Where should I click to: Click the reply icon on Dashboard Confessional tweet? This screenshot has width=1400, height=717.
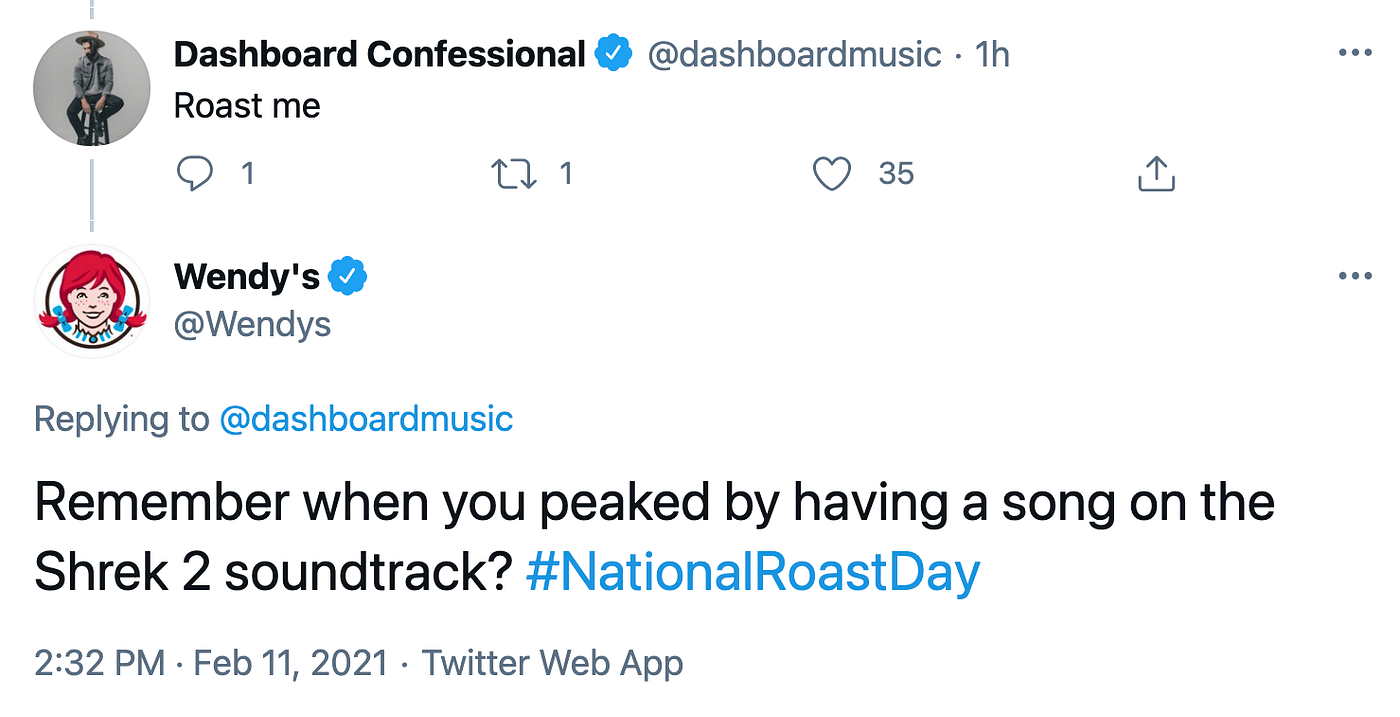click(195, 174)
